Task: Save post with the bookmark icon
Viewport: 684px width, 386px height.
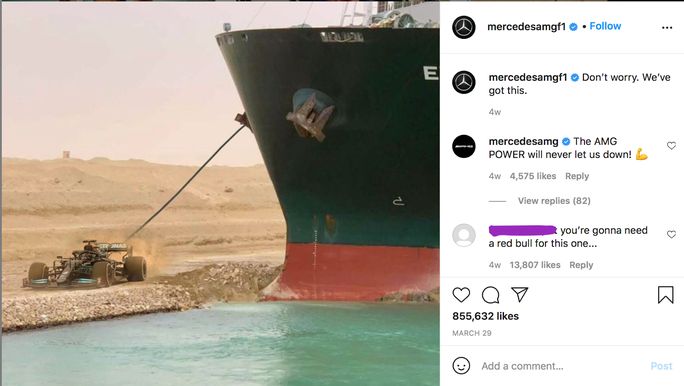Action: coord(665,294)
